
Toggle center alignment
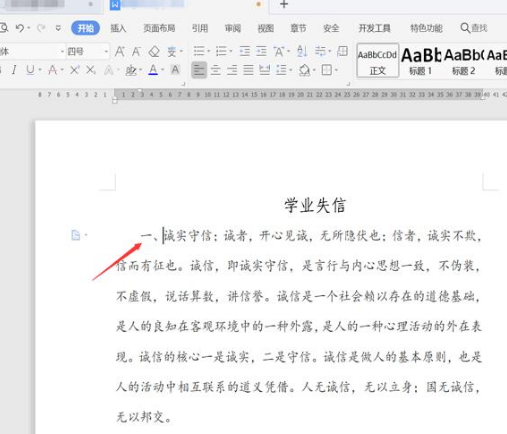[216, 70]
